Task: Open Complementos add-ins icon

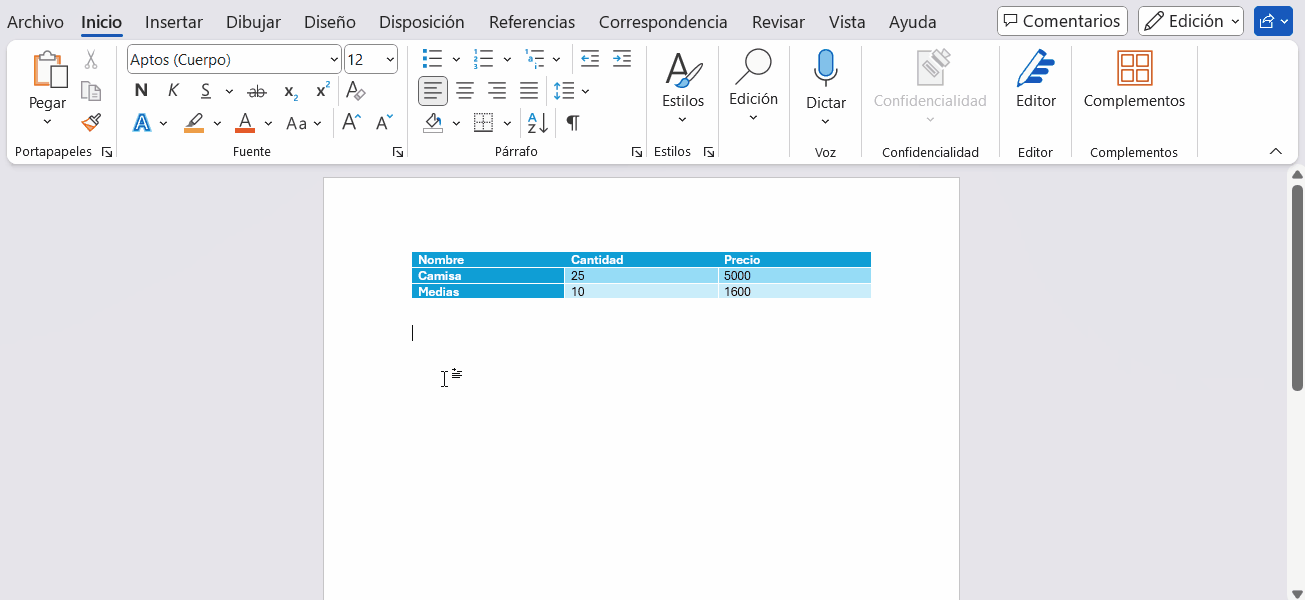Action: point(1134,70)
